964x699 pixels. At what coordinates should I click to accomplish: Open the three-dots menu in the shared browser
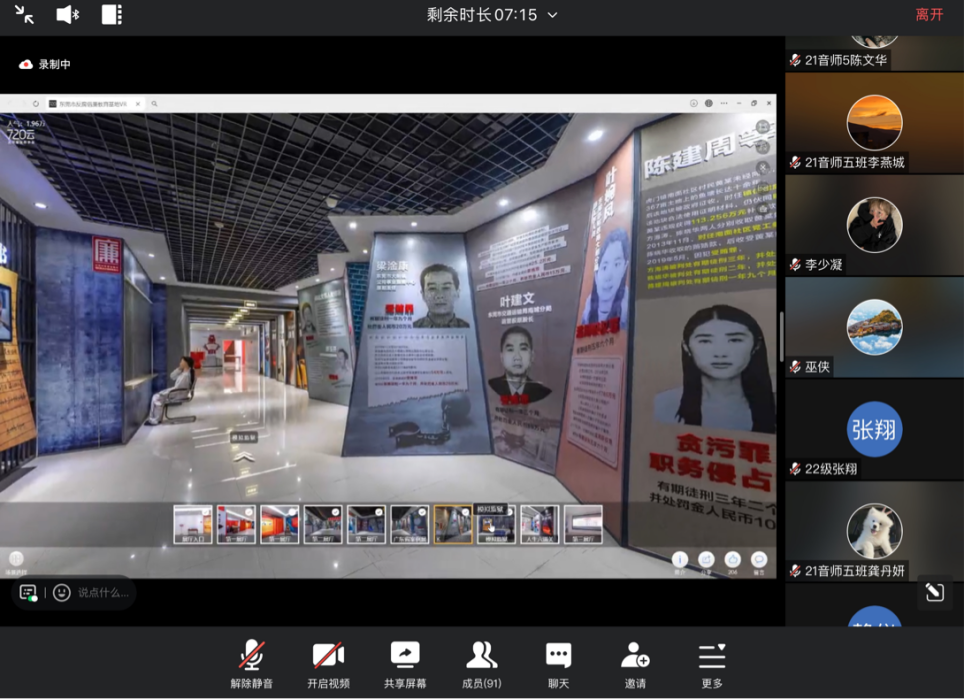(x=724, y=103)
